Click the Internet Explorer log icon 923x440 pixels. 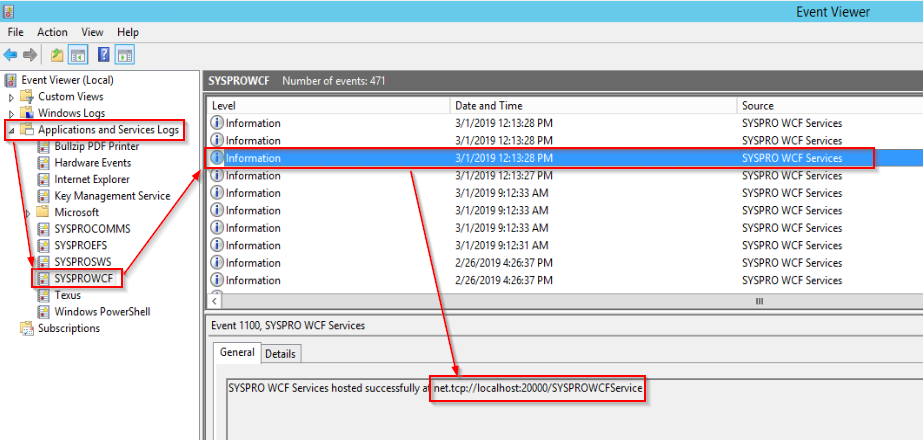(x=44, y=179)
